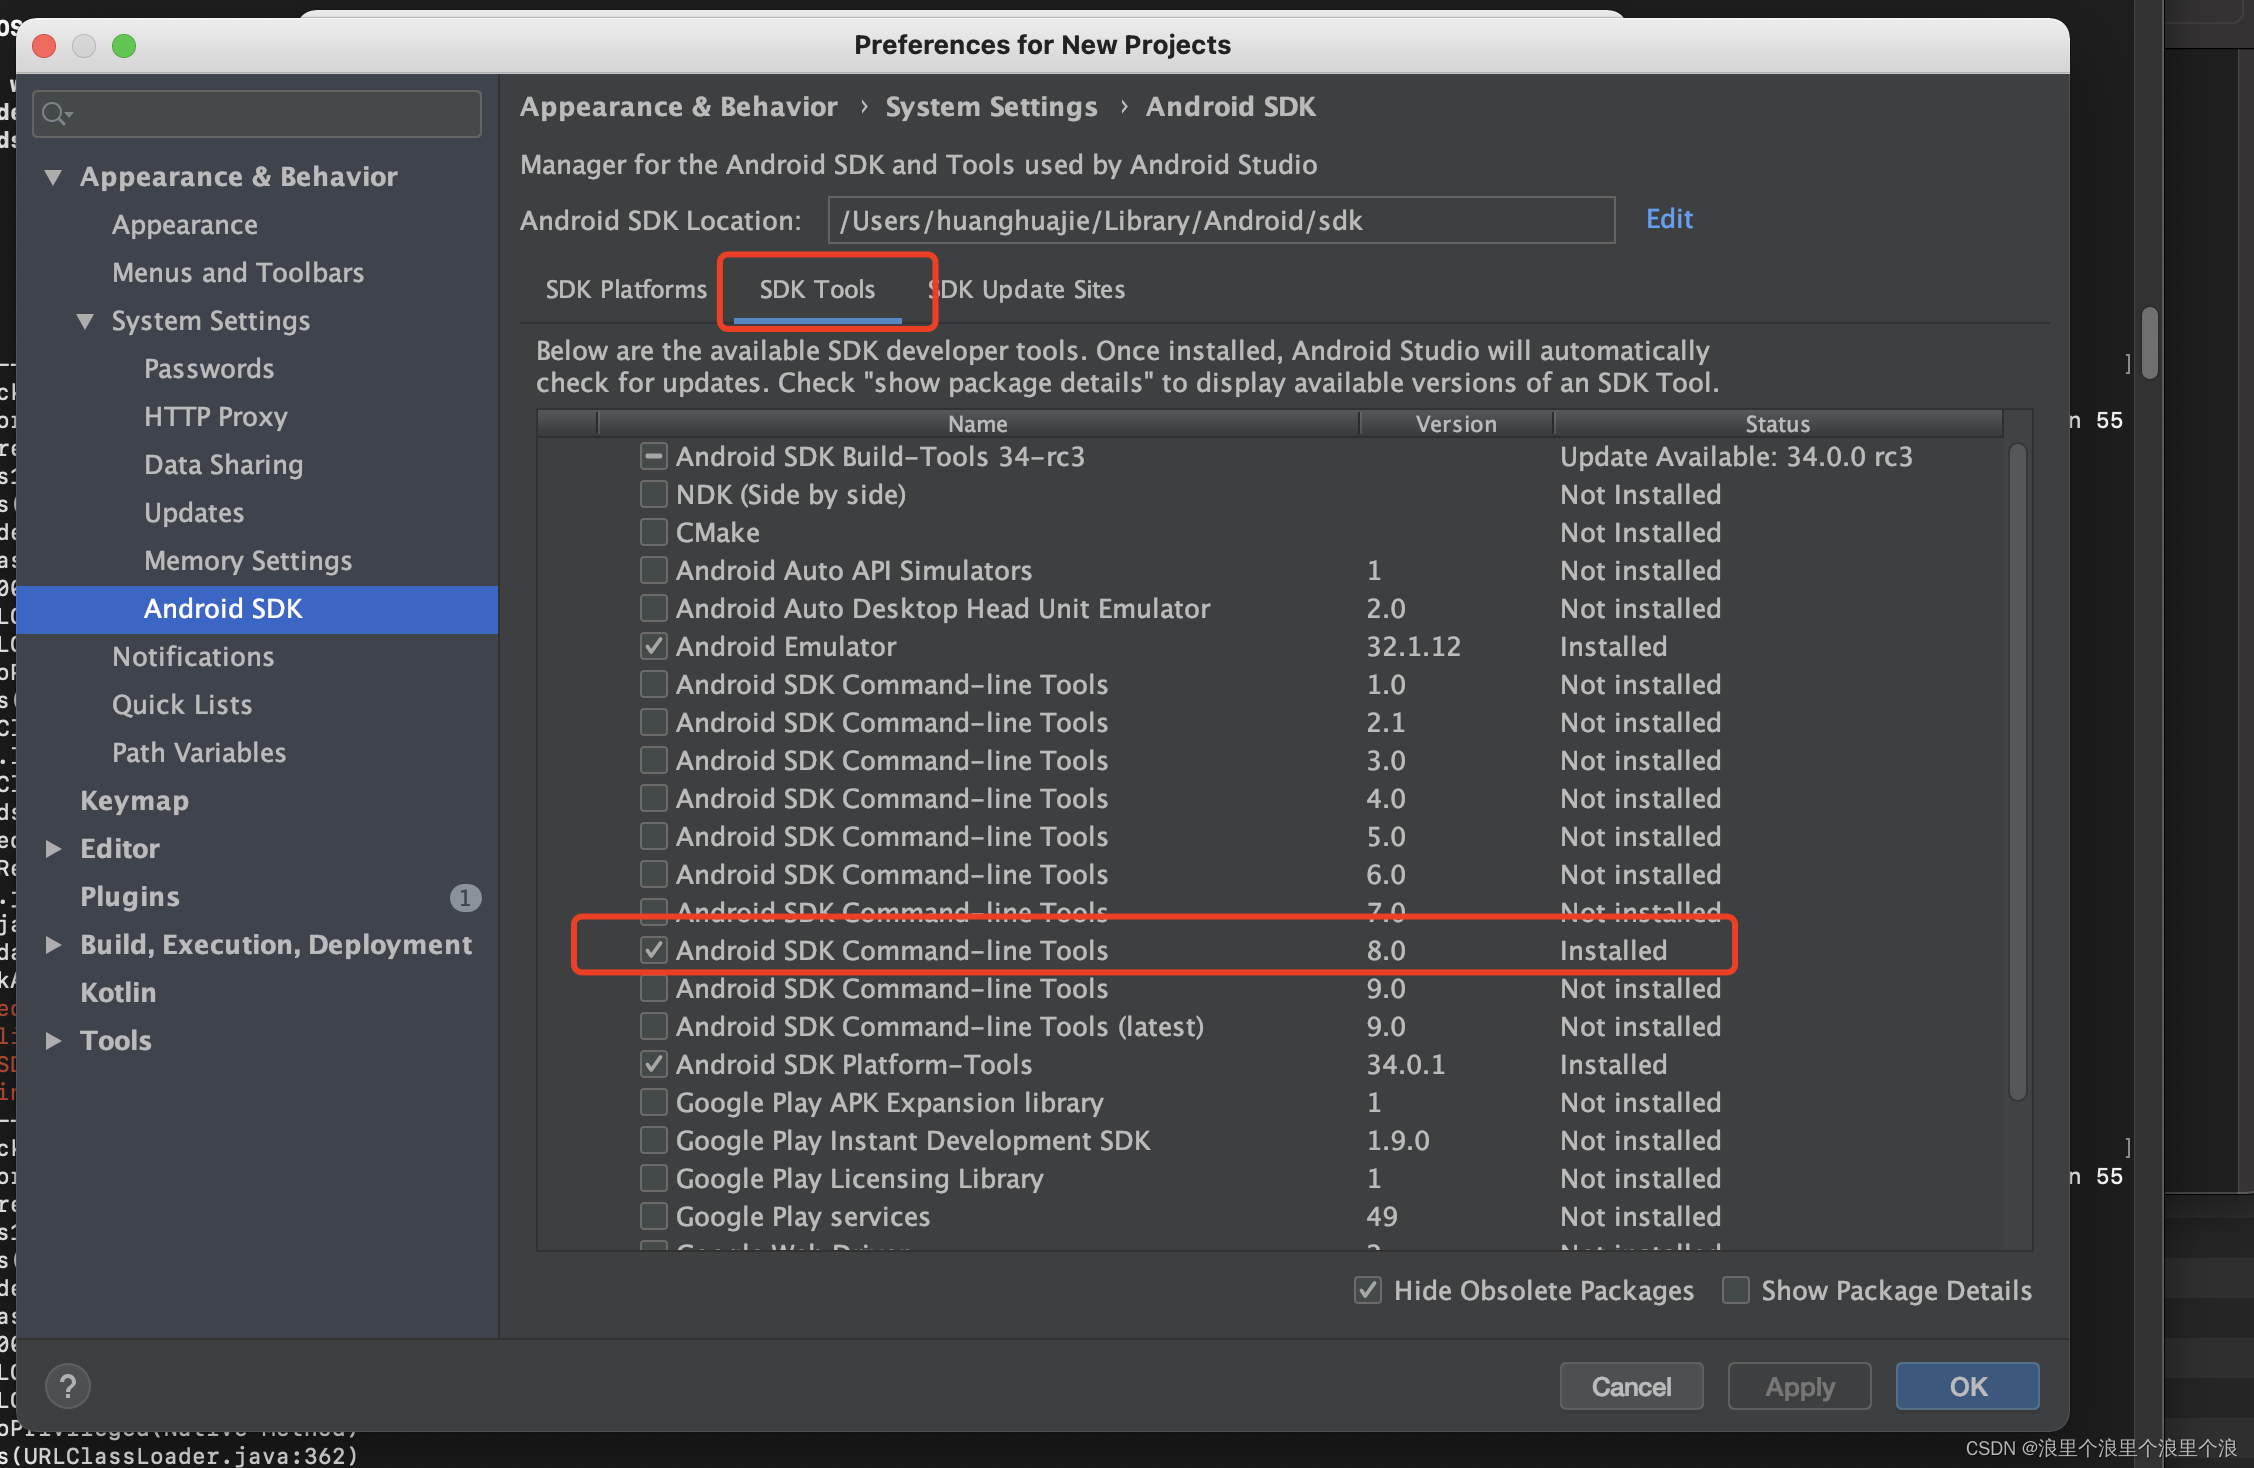Viewport: 2254px width, 1468px height.
Task: Click the settings search field
Action: click(x=257, y=114)
